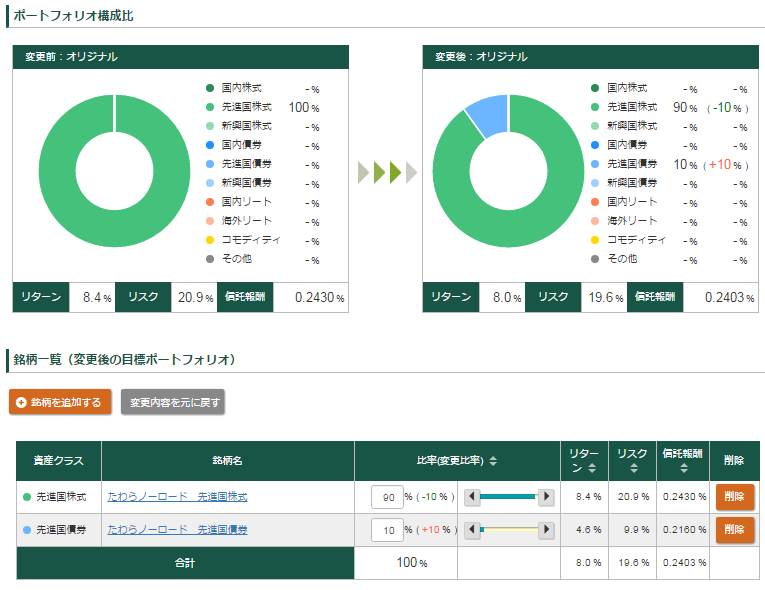Click 先進国株式 legend dot in 変更前 panel
The image size is (765, 590).
pyautogui.click(x=210, y=107)
